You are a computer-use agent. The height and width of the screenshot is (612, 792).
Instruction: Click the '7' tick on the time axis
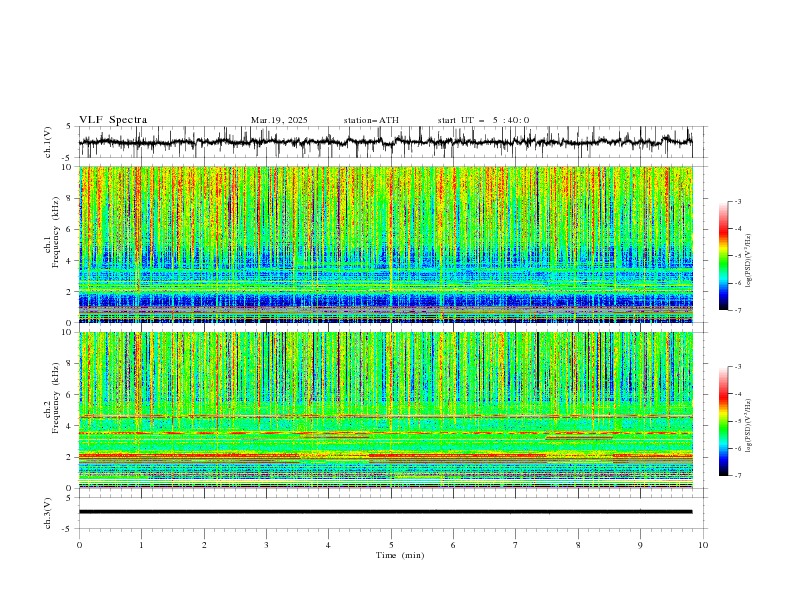(x=516, y=545)
